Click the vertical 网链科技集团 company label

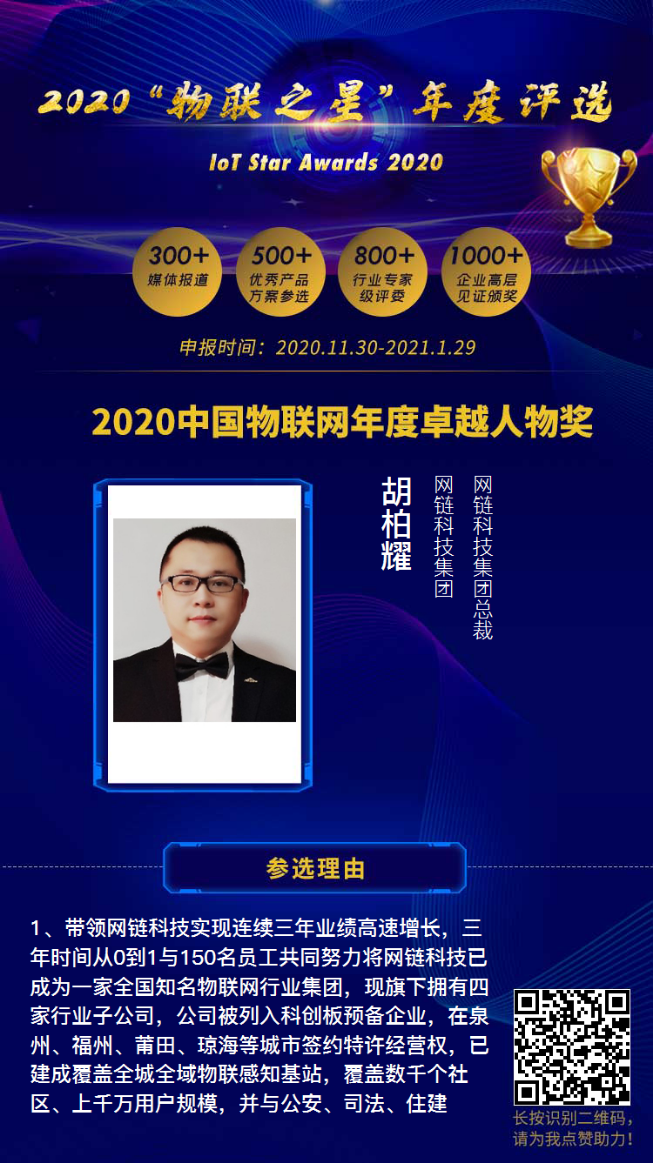444,537
